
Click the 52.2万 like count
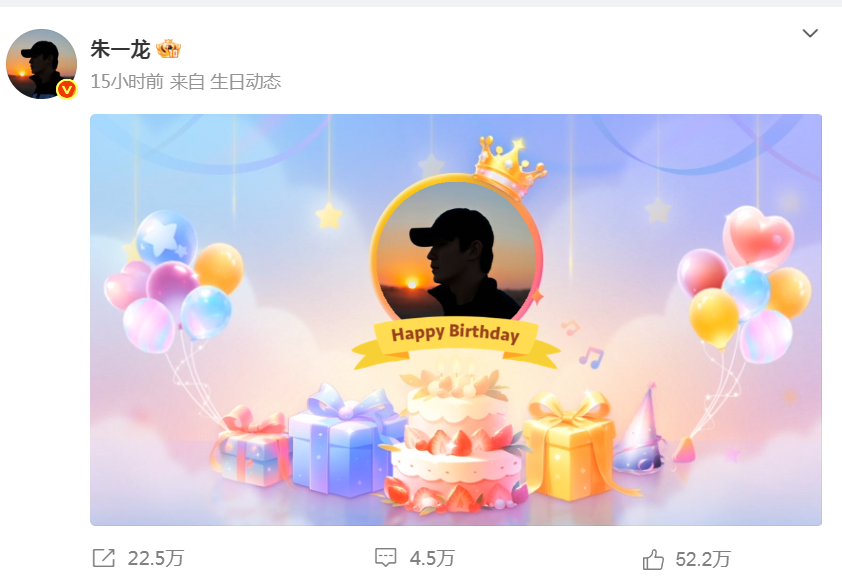point(702,559)
